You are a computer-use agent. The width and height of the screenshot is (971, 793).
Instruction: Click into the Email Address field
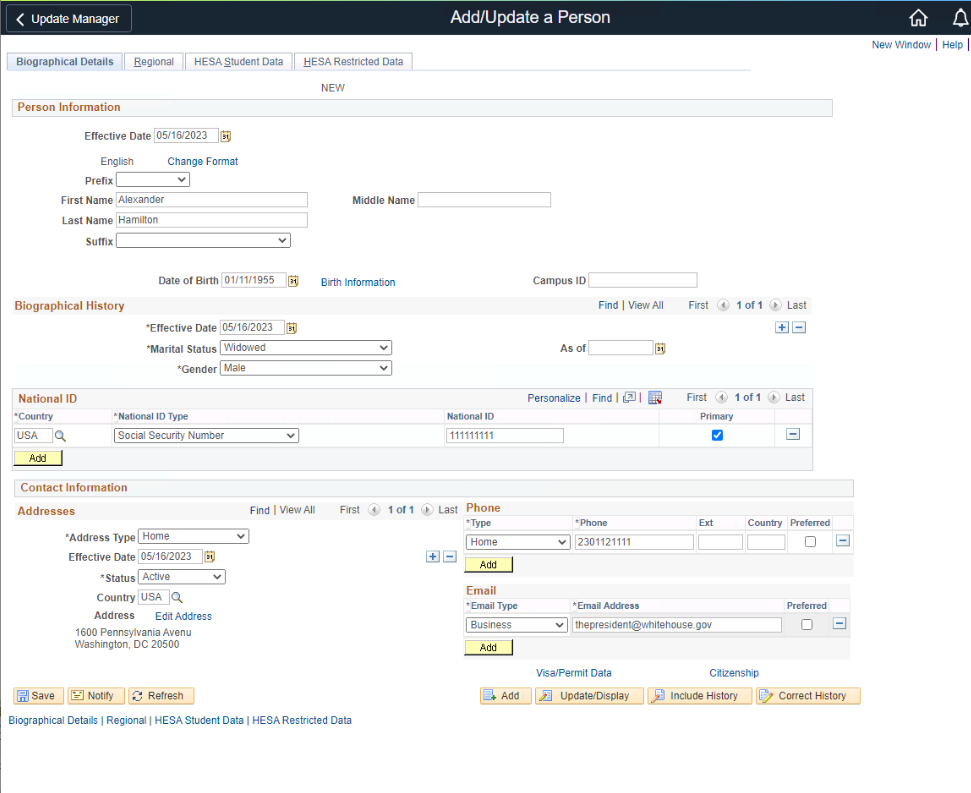(x=677, y=625)
